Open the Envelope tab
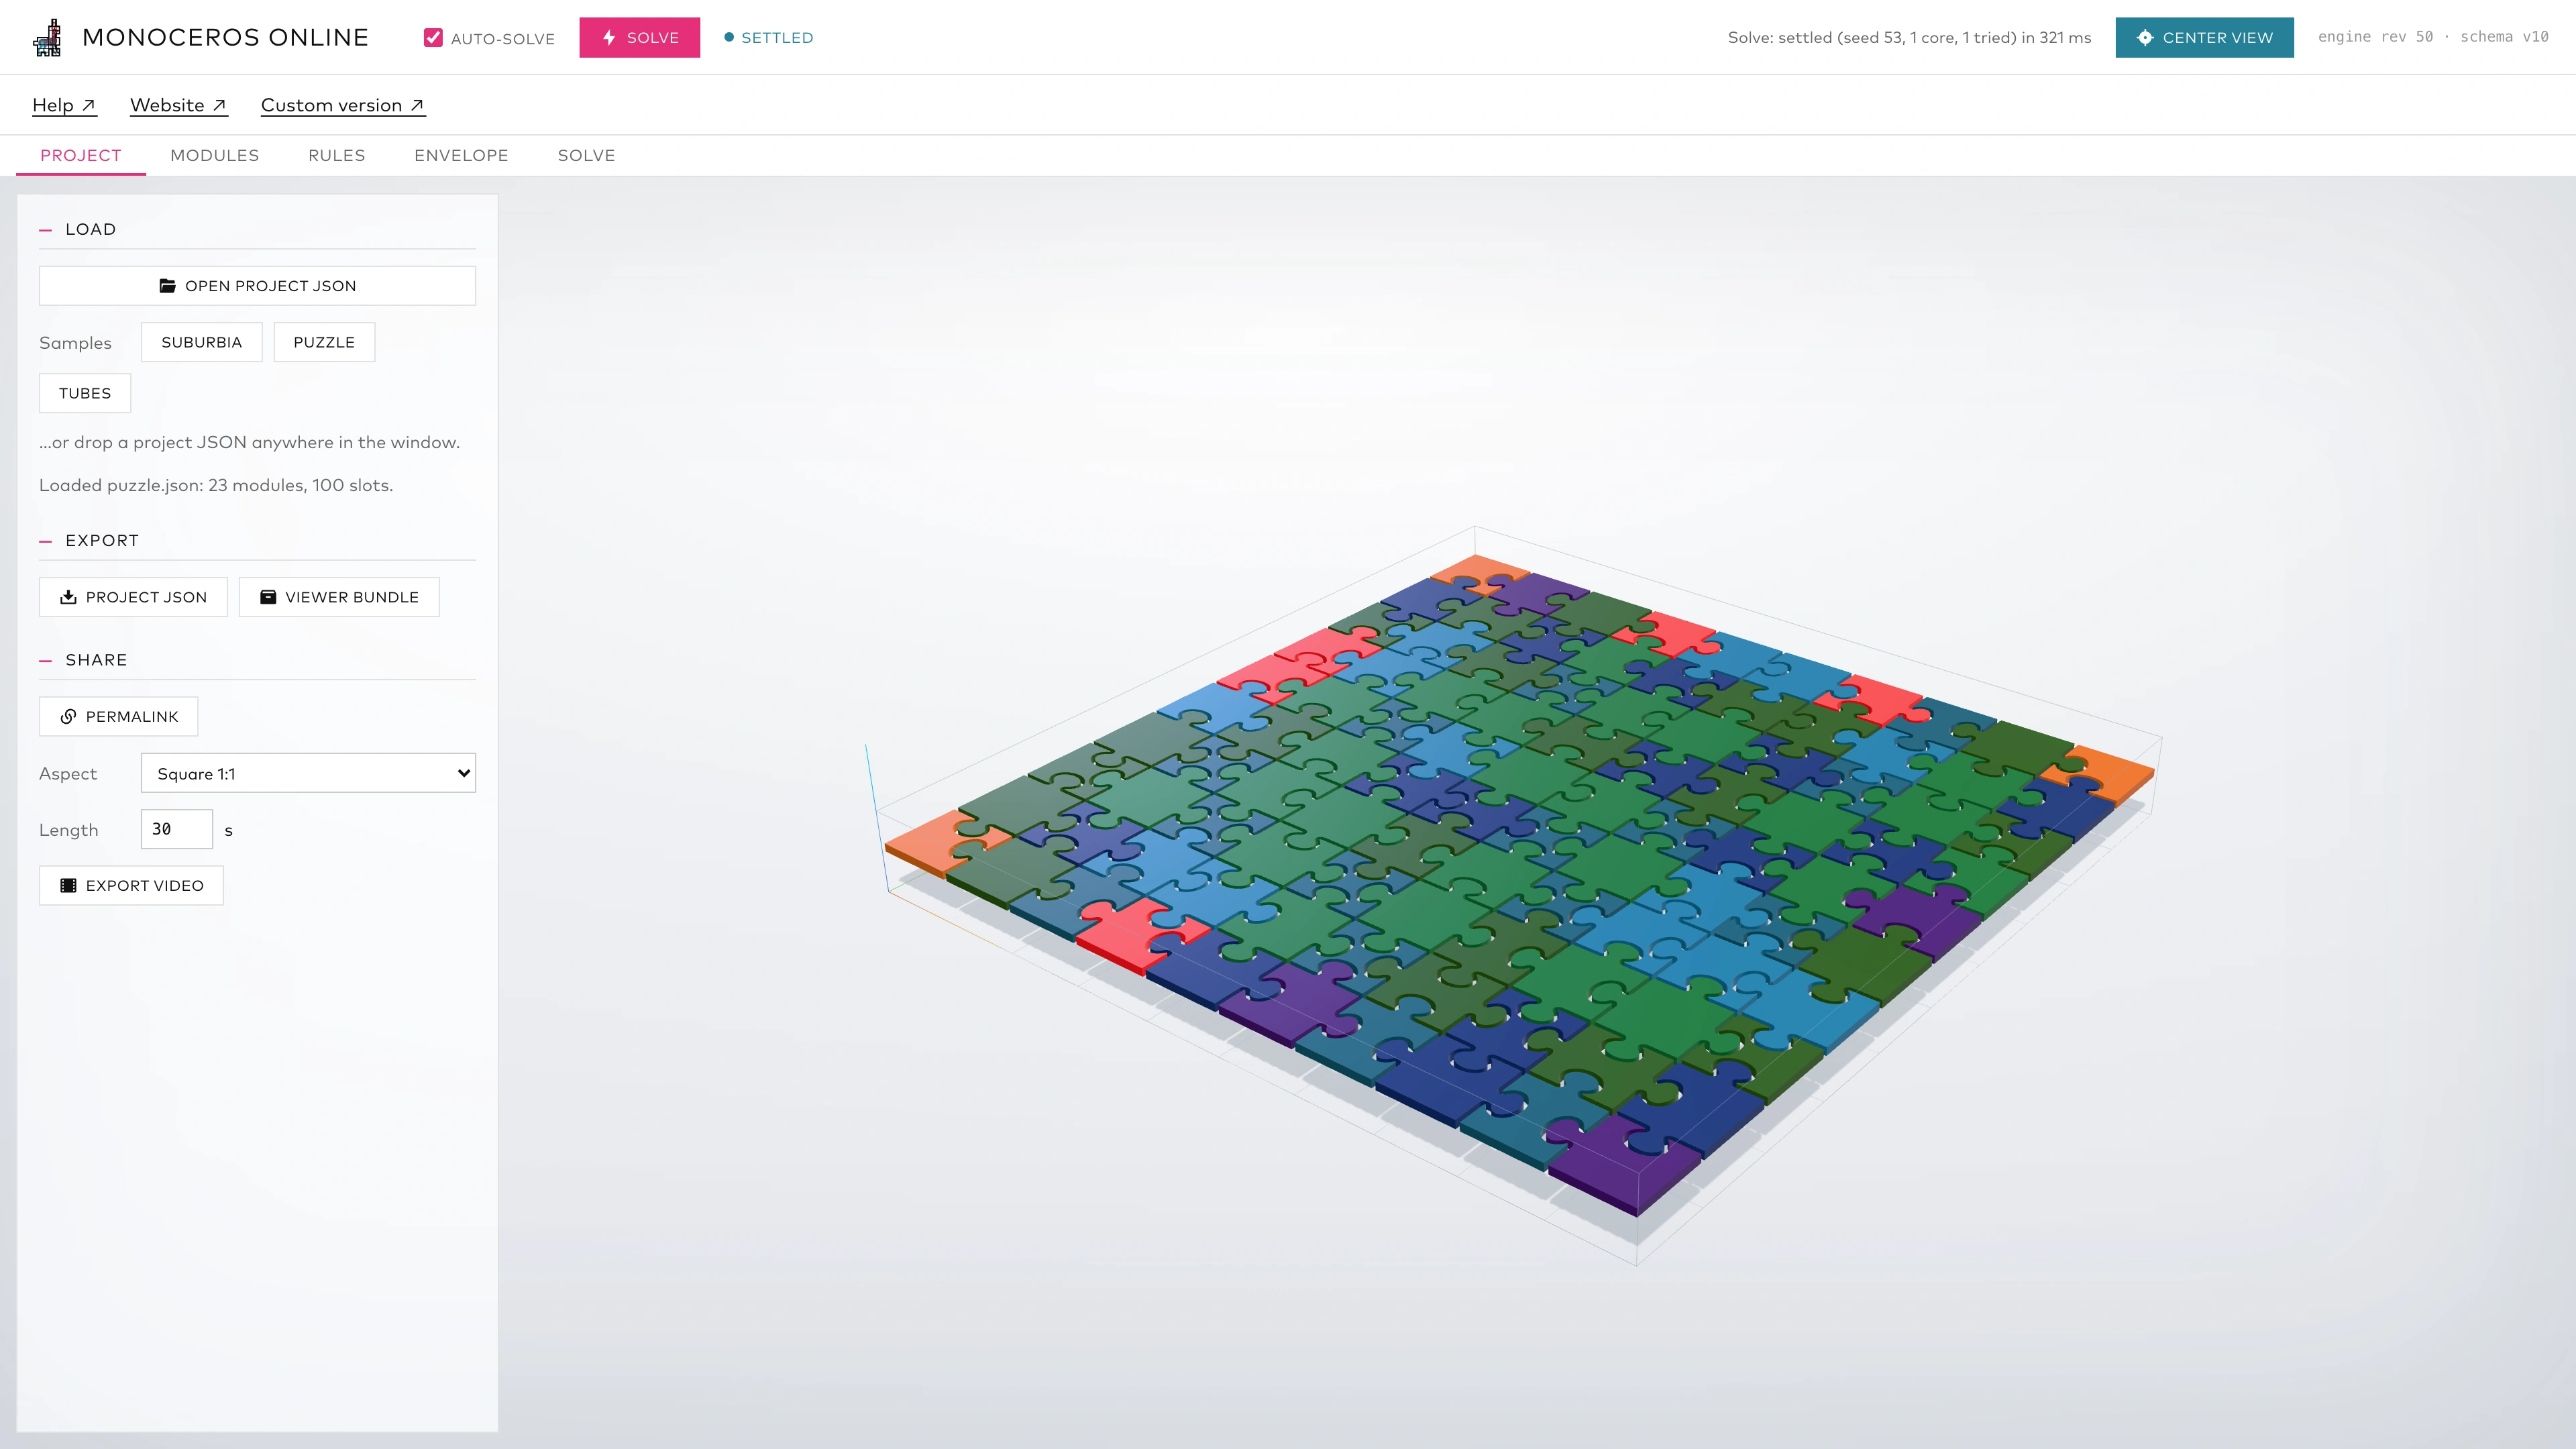 point(461,155)
